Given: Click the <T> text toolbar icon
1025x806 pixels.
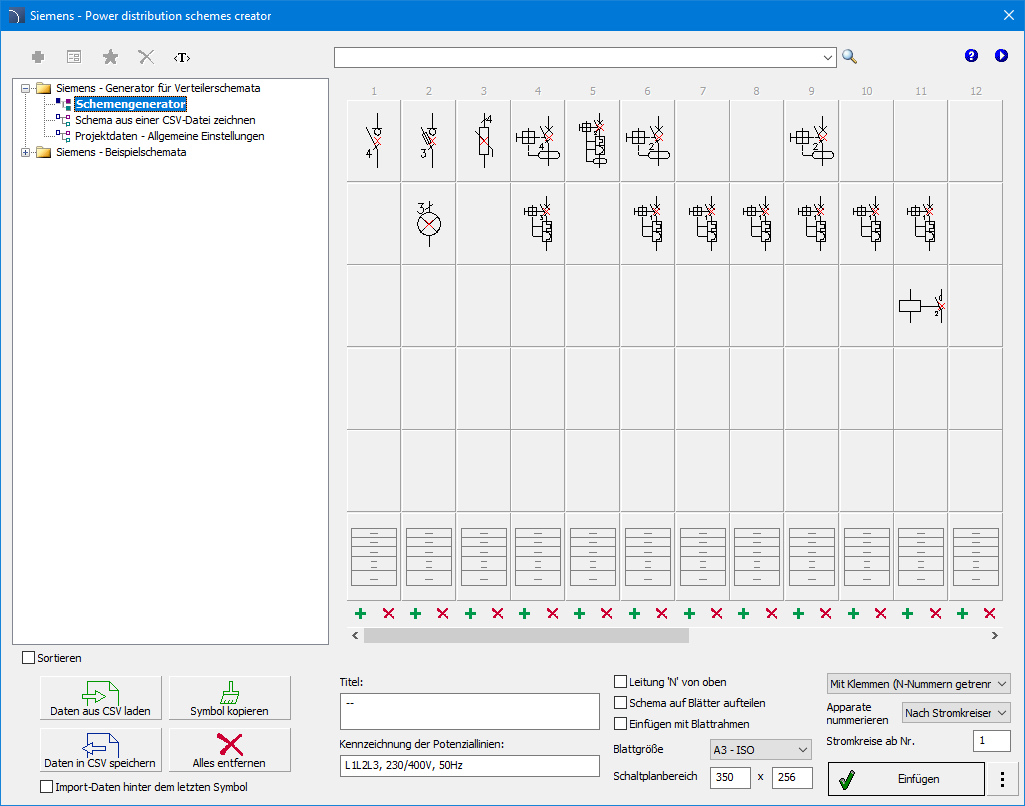Looking at the screenshot, I should pos(182,58).
